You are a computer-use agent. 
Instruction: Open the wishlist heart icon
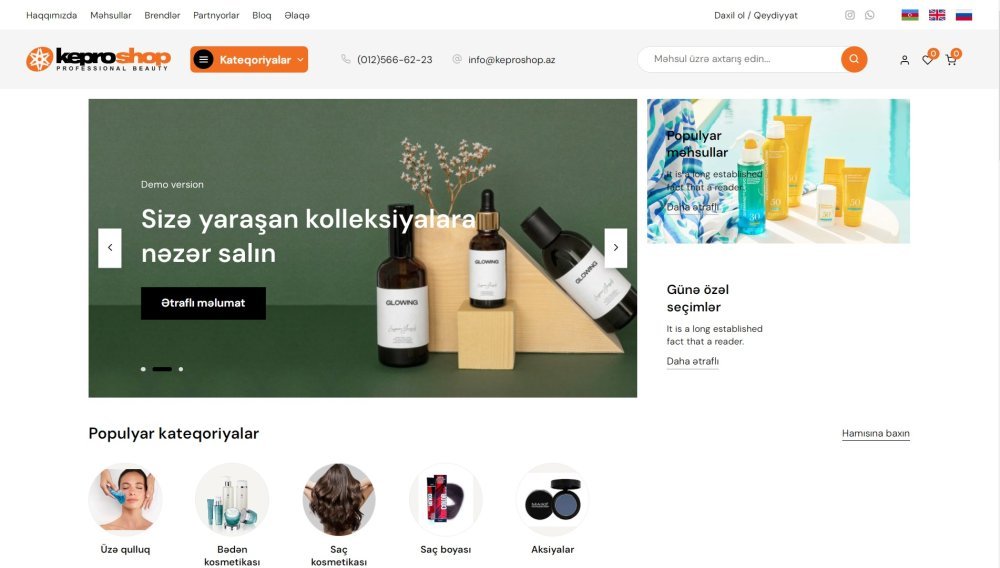(x=927, y=60)
